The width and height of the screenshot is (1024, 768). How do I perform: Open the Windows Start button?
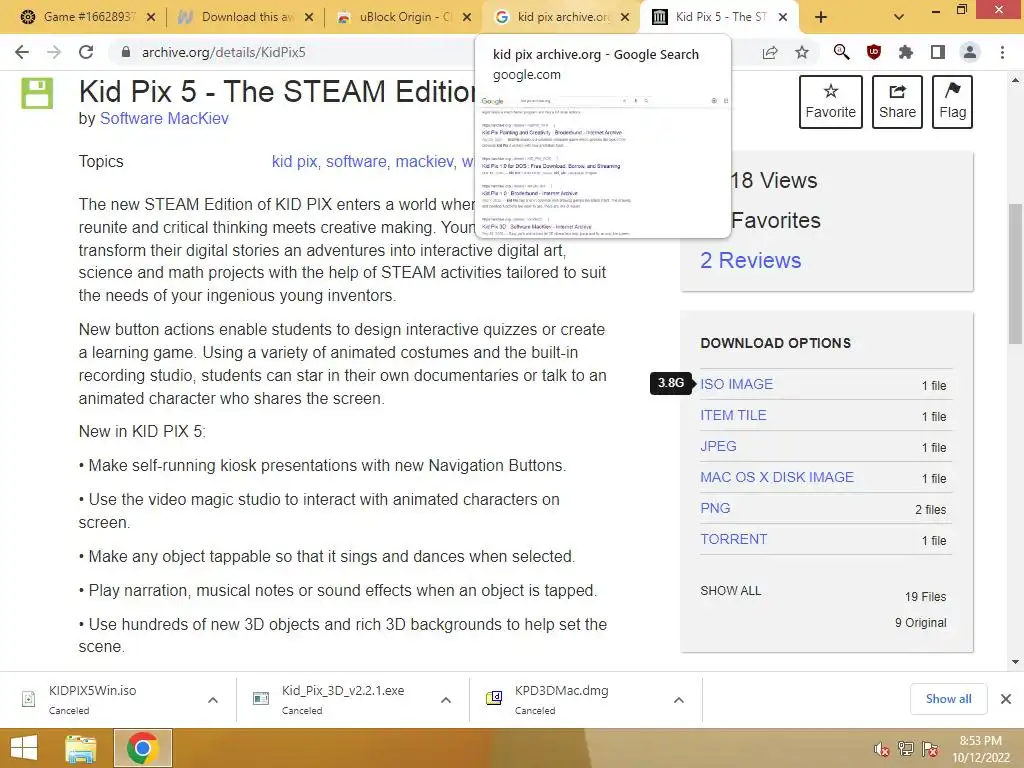[24, 748]
